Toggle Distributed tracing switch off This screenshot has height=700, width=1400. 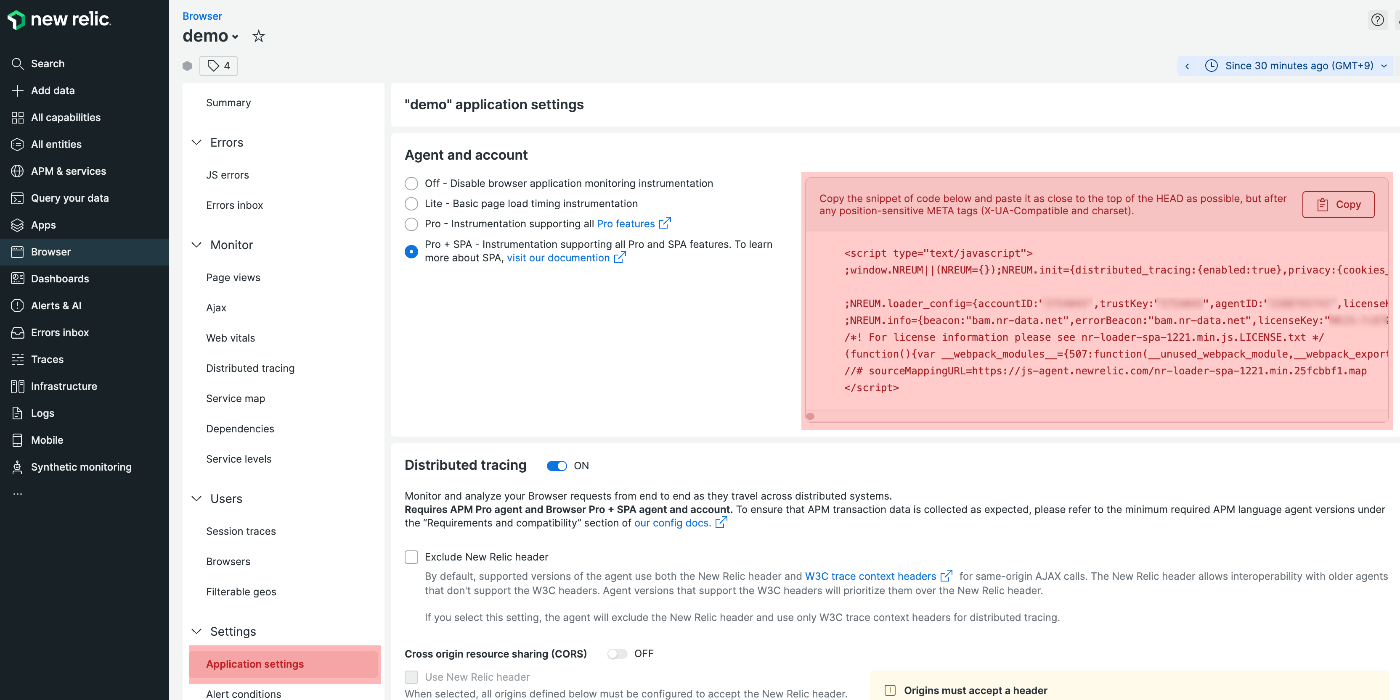[x=557, y=466]
